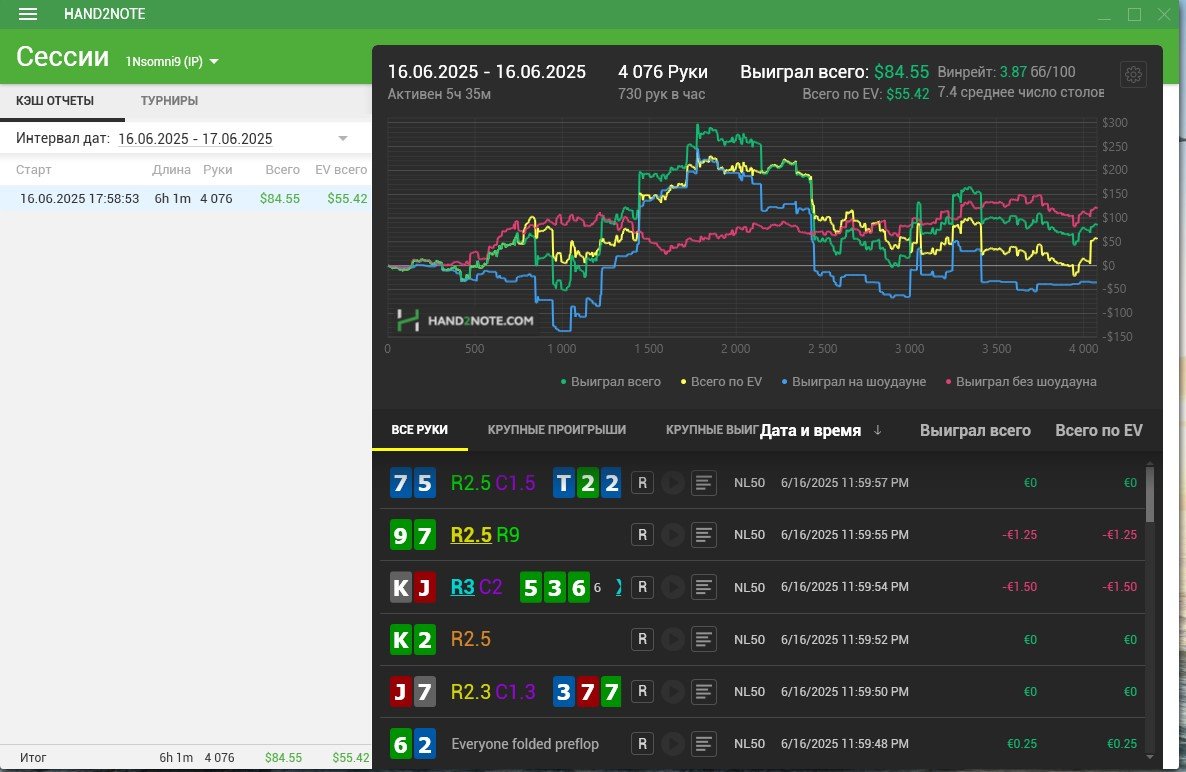Open replayer (R) for the 9 7 hand

642,535
